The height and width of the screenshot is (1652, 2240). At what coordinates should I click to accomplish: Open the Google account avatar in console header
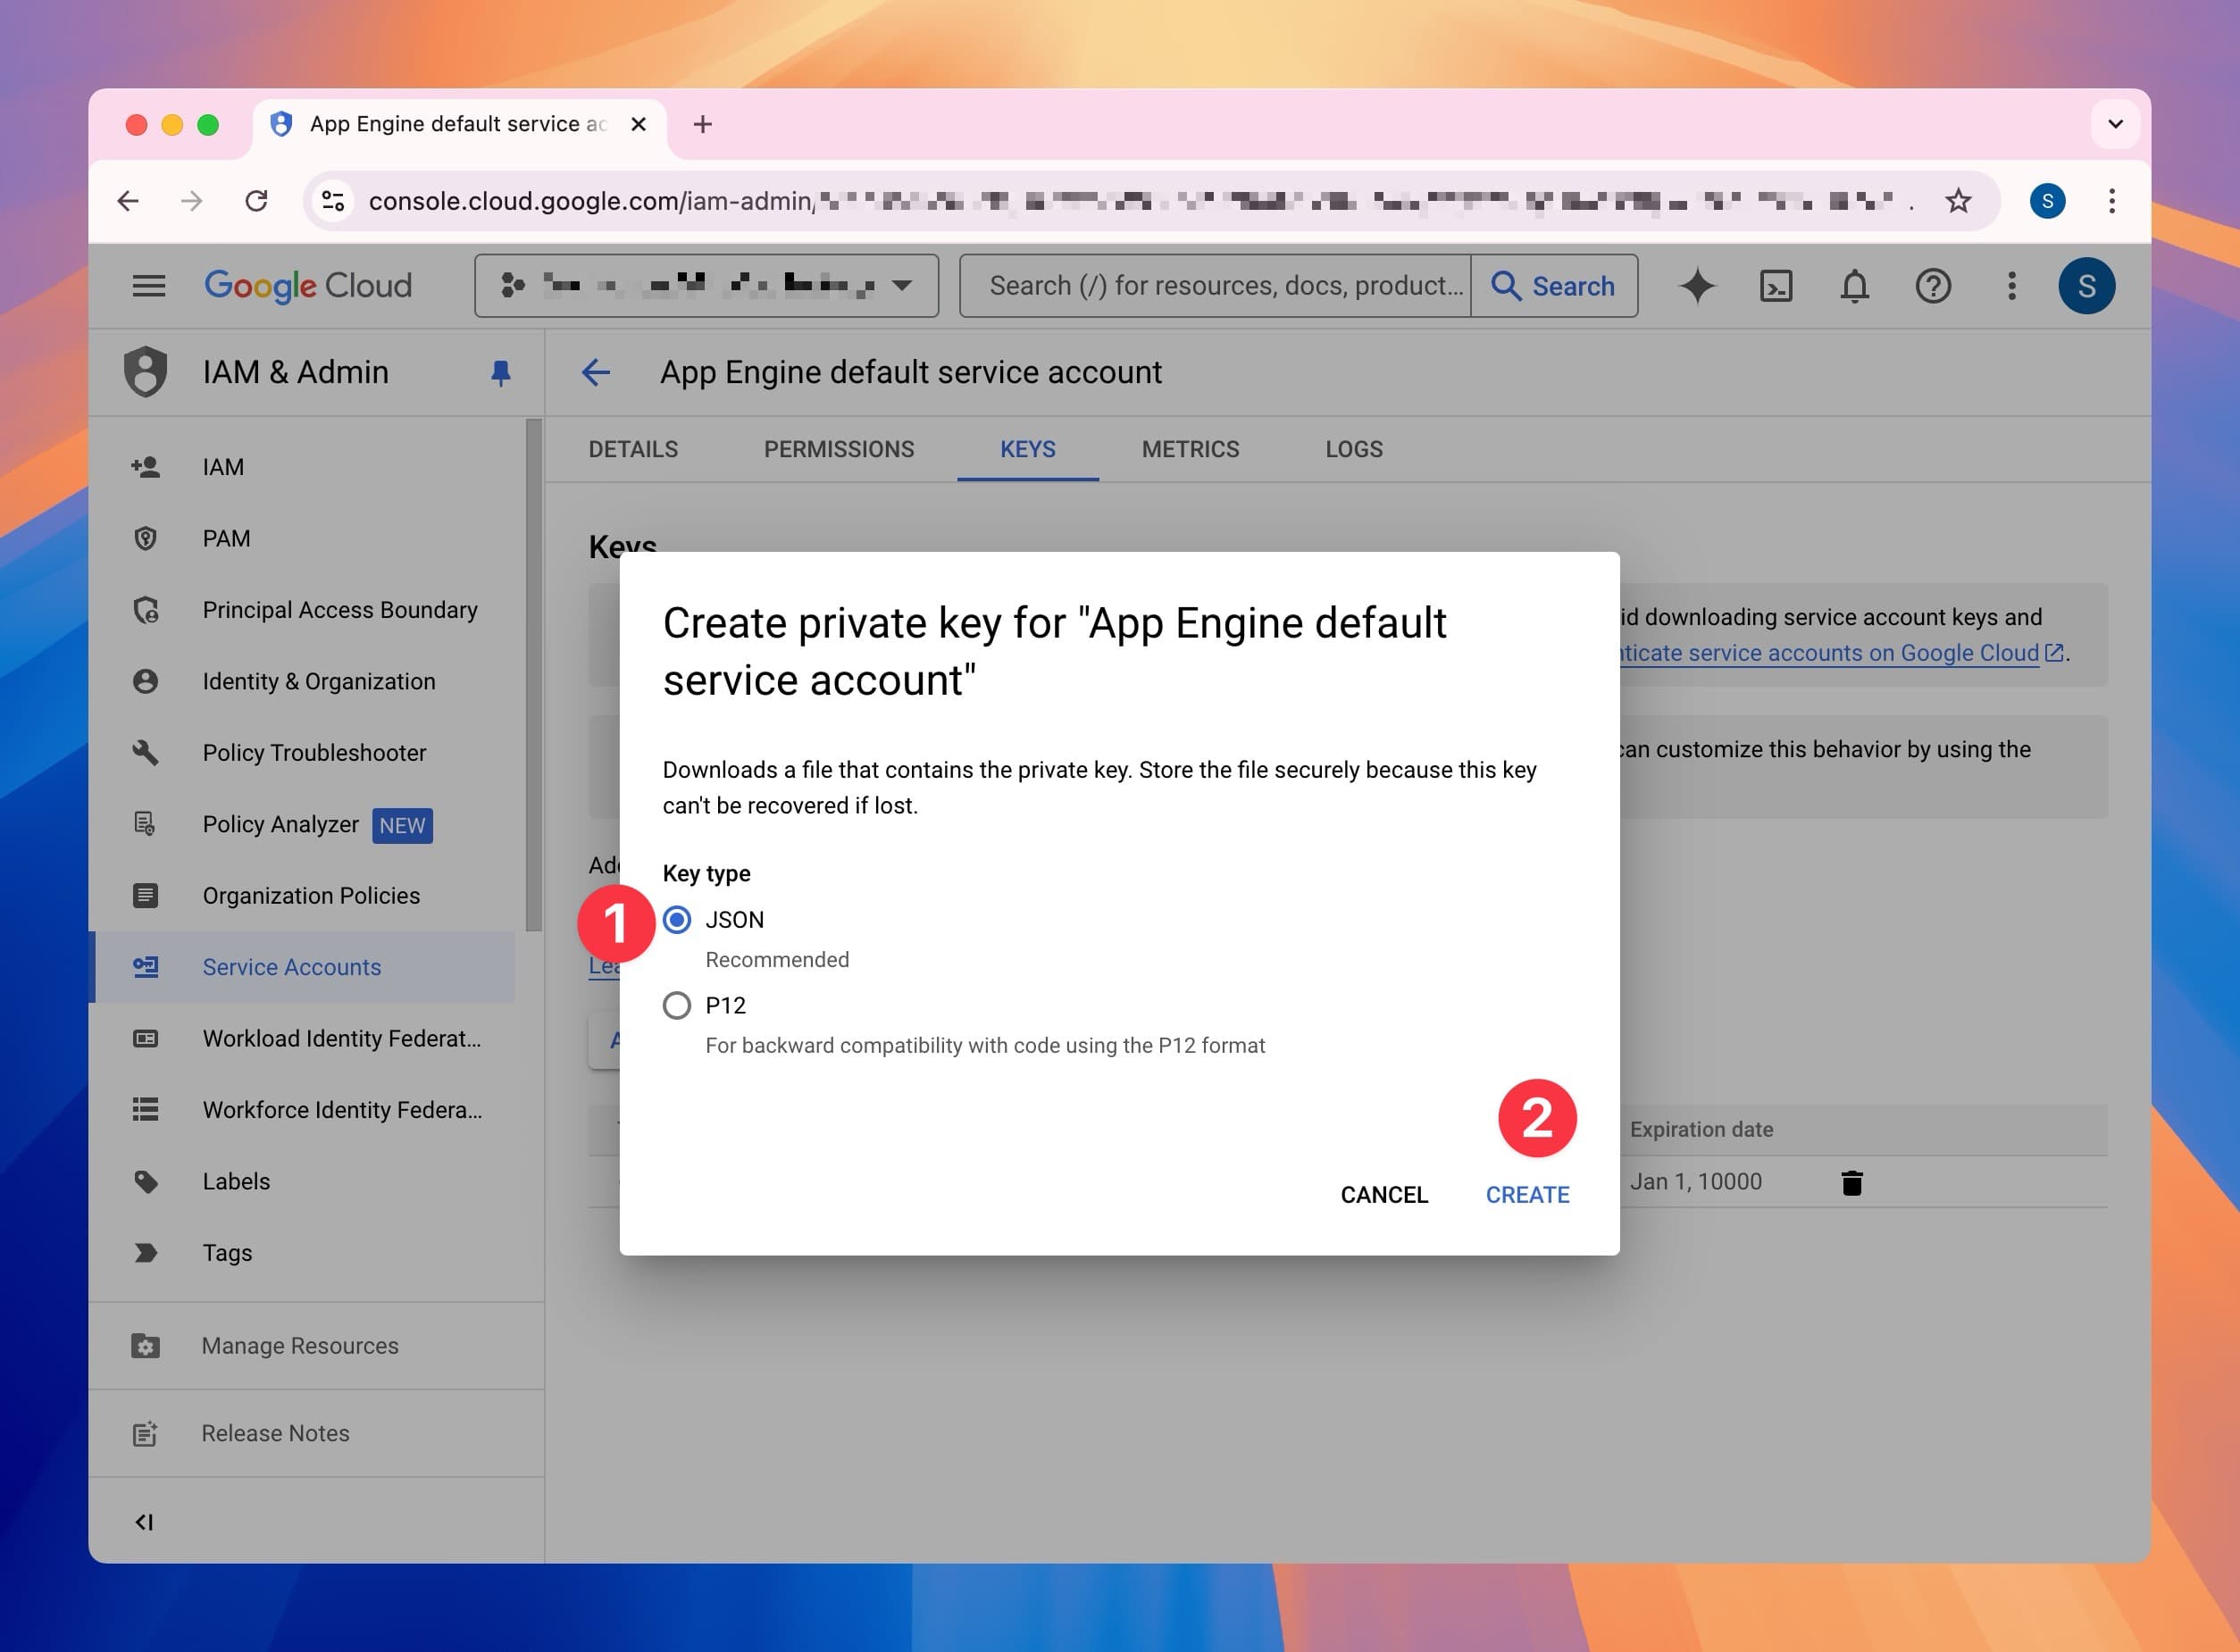[x=2086, y=286]
